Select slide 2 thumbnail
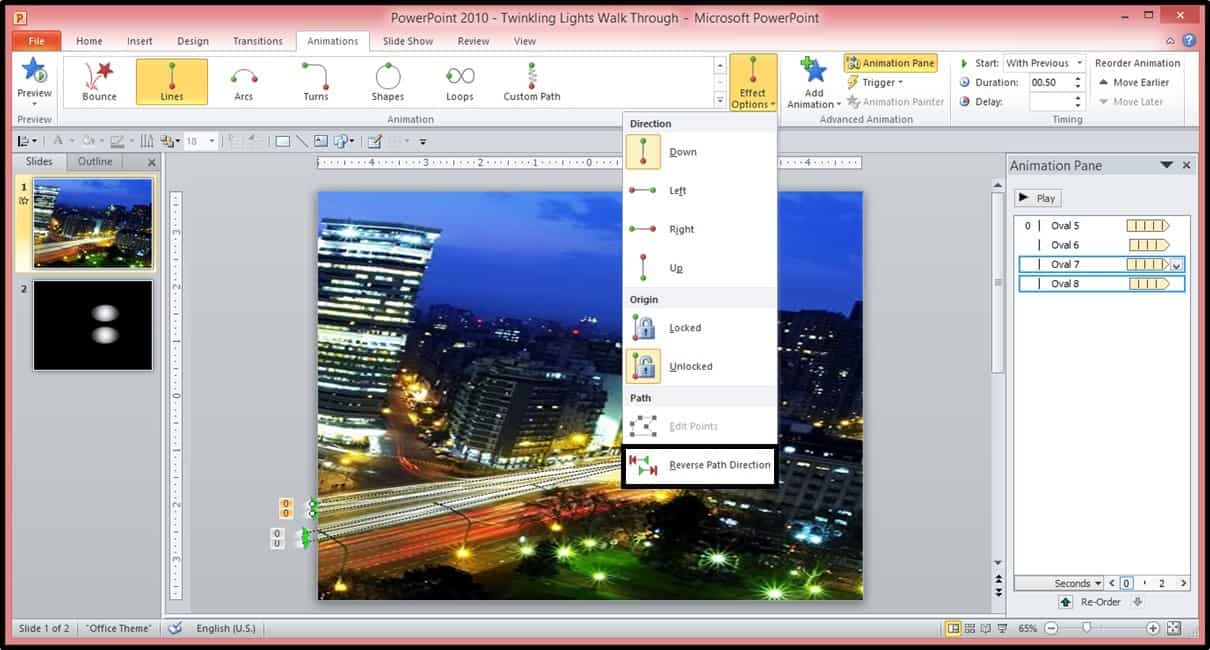1210x650 pixels. (93, 325)
